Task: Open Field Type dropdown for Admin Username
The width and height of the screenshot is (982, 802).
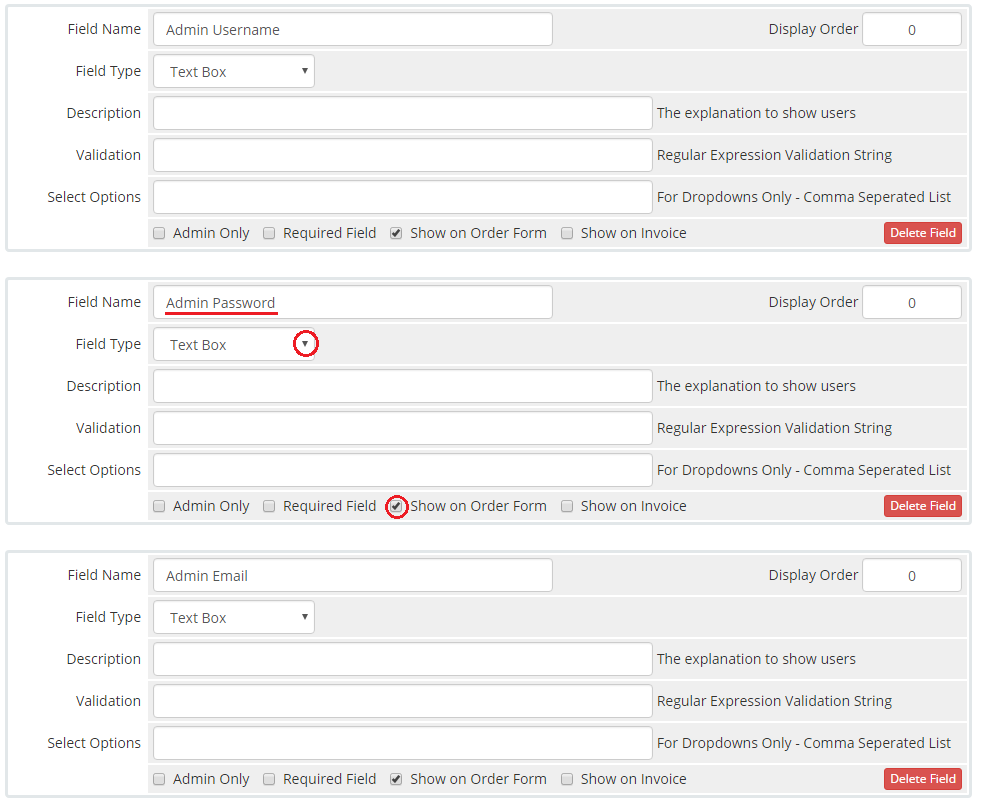Action: (234, 71)
